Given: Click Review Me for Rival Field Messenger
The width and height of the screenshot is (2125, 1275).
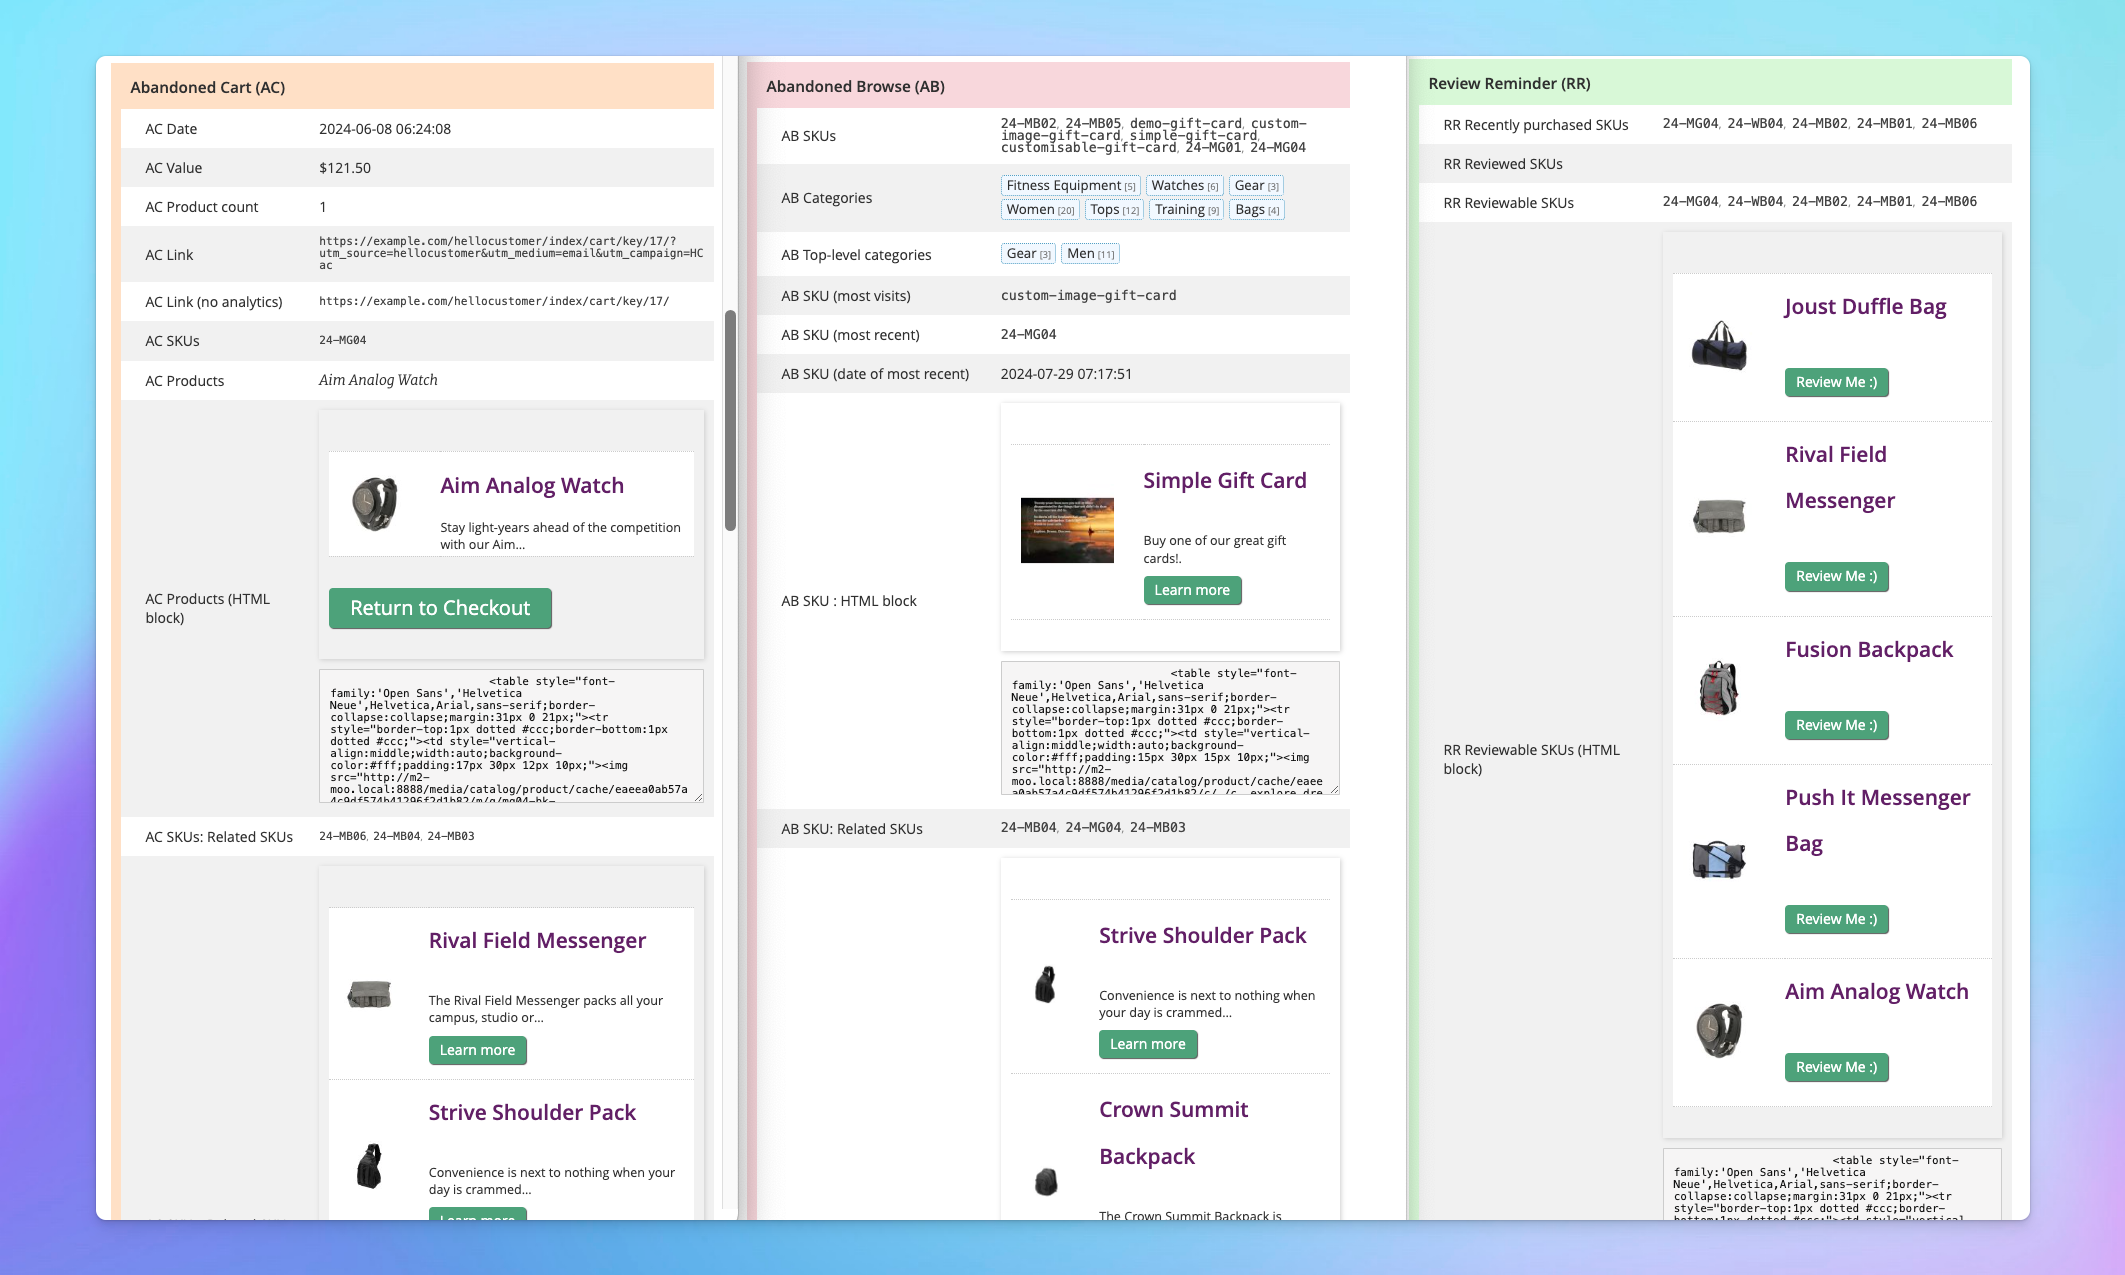Looking at the screenshot, I should (1836, 576).
